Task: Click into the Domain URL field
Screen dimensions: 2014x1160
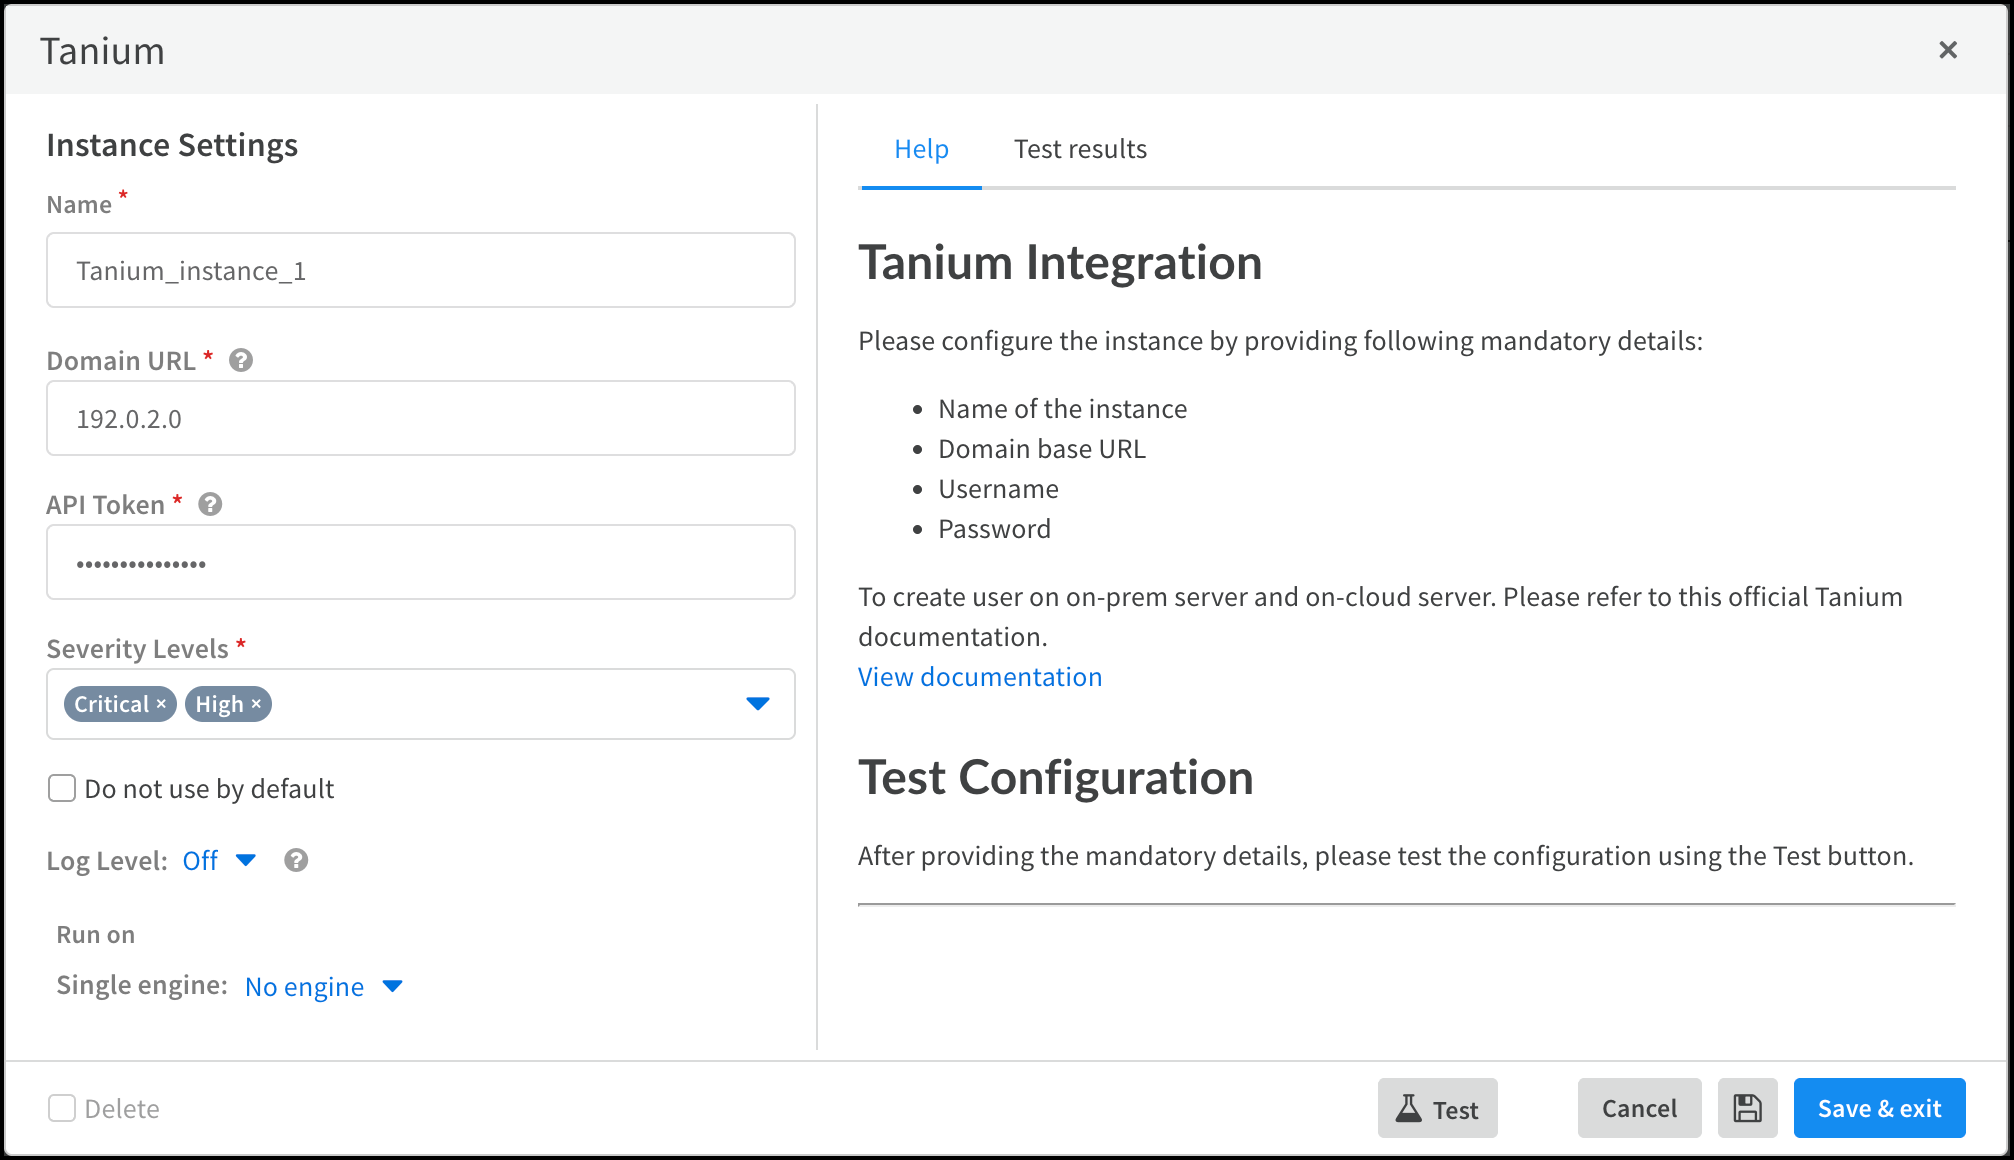Action: tap(420, 418)
